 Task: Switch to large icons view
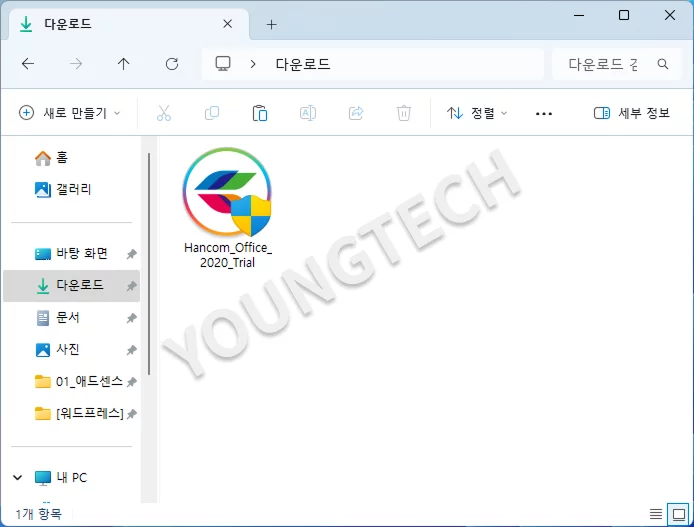point(679,514)
